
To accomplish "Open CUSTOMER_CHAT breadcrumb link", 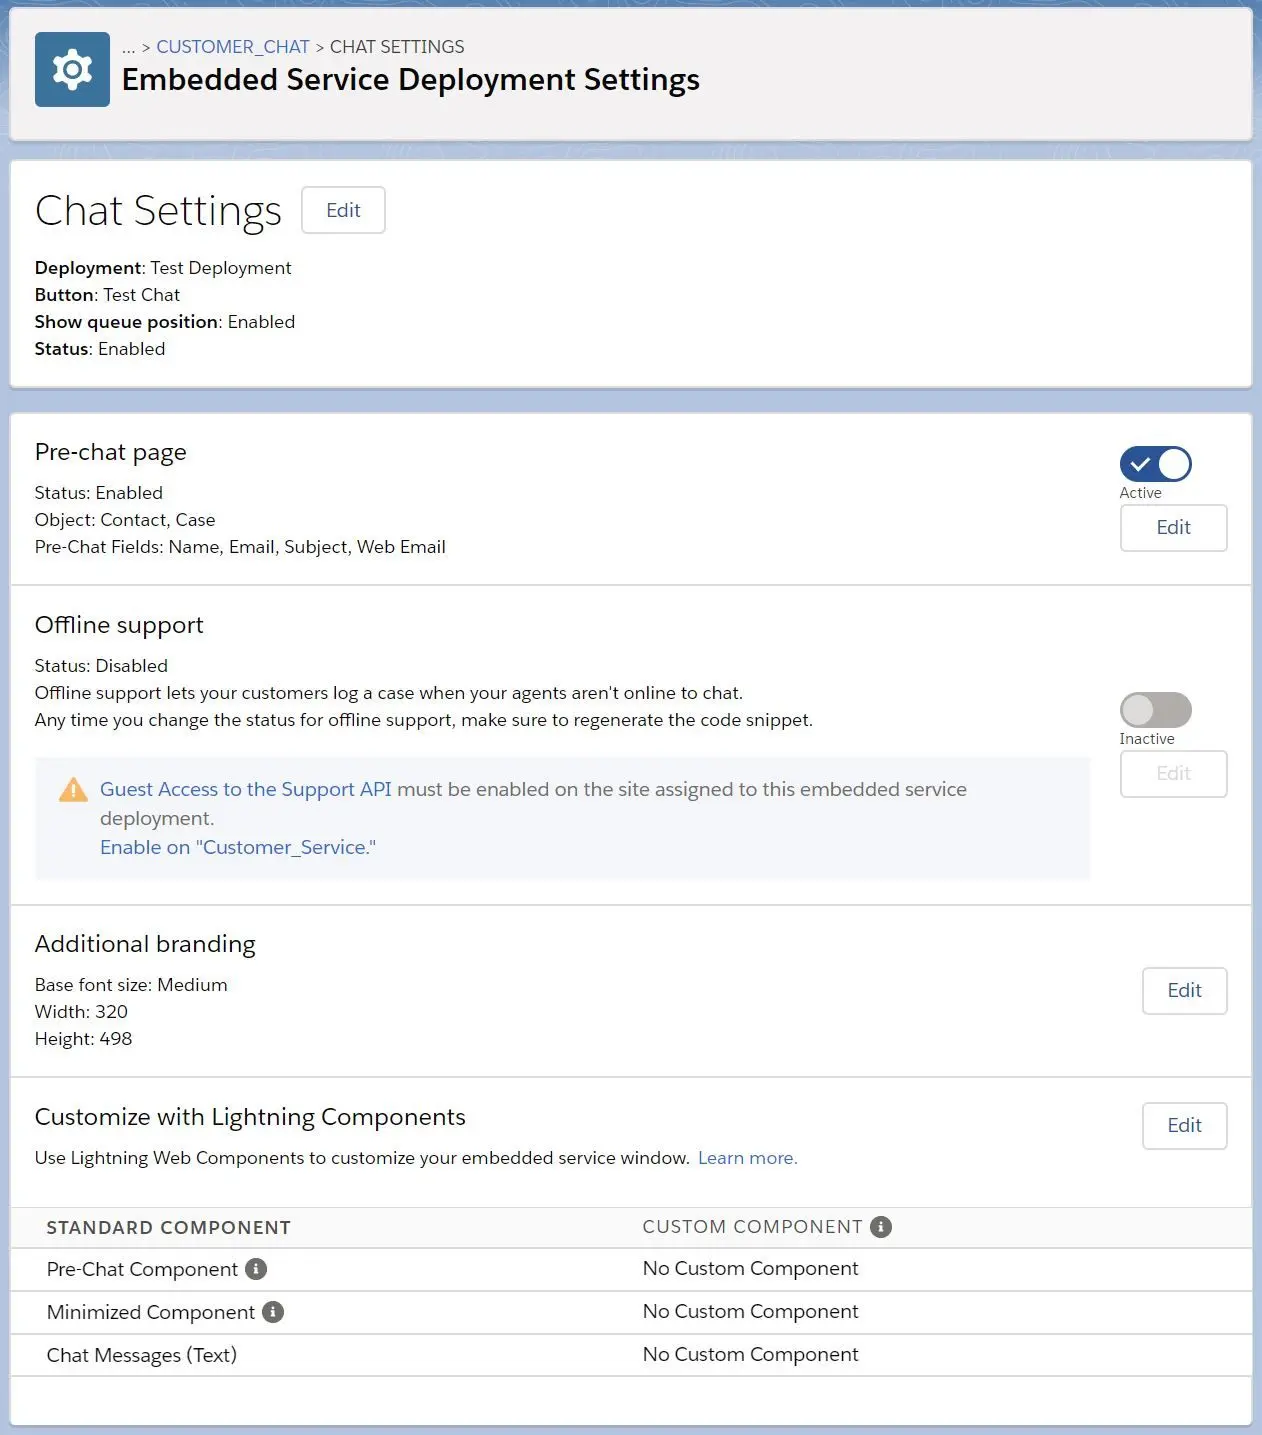I will click(233, 47).
